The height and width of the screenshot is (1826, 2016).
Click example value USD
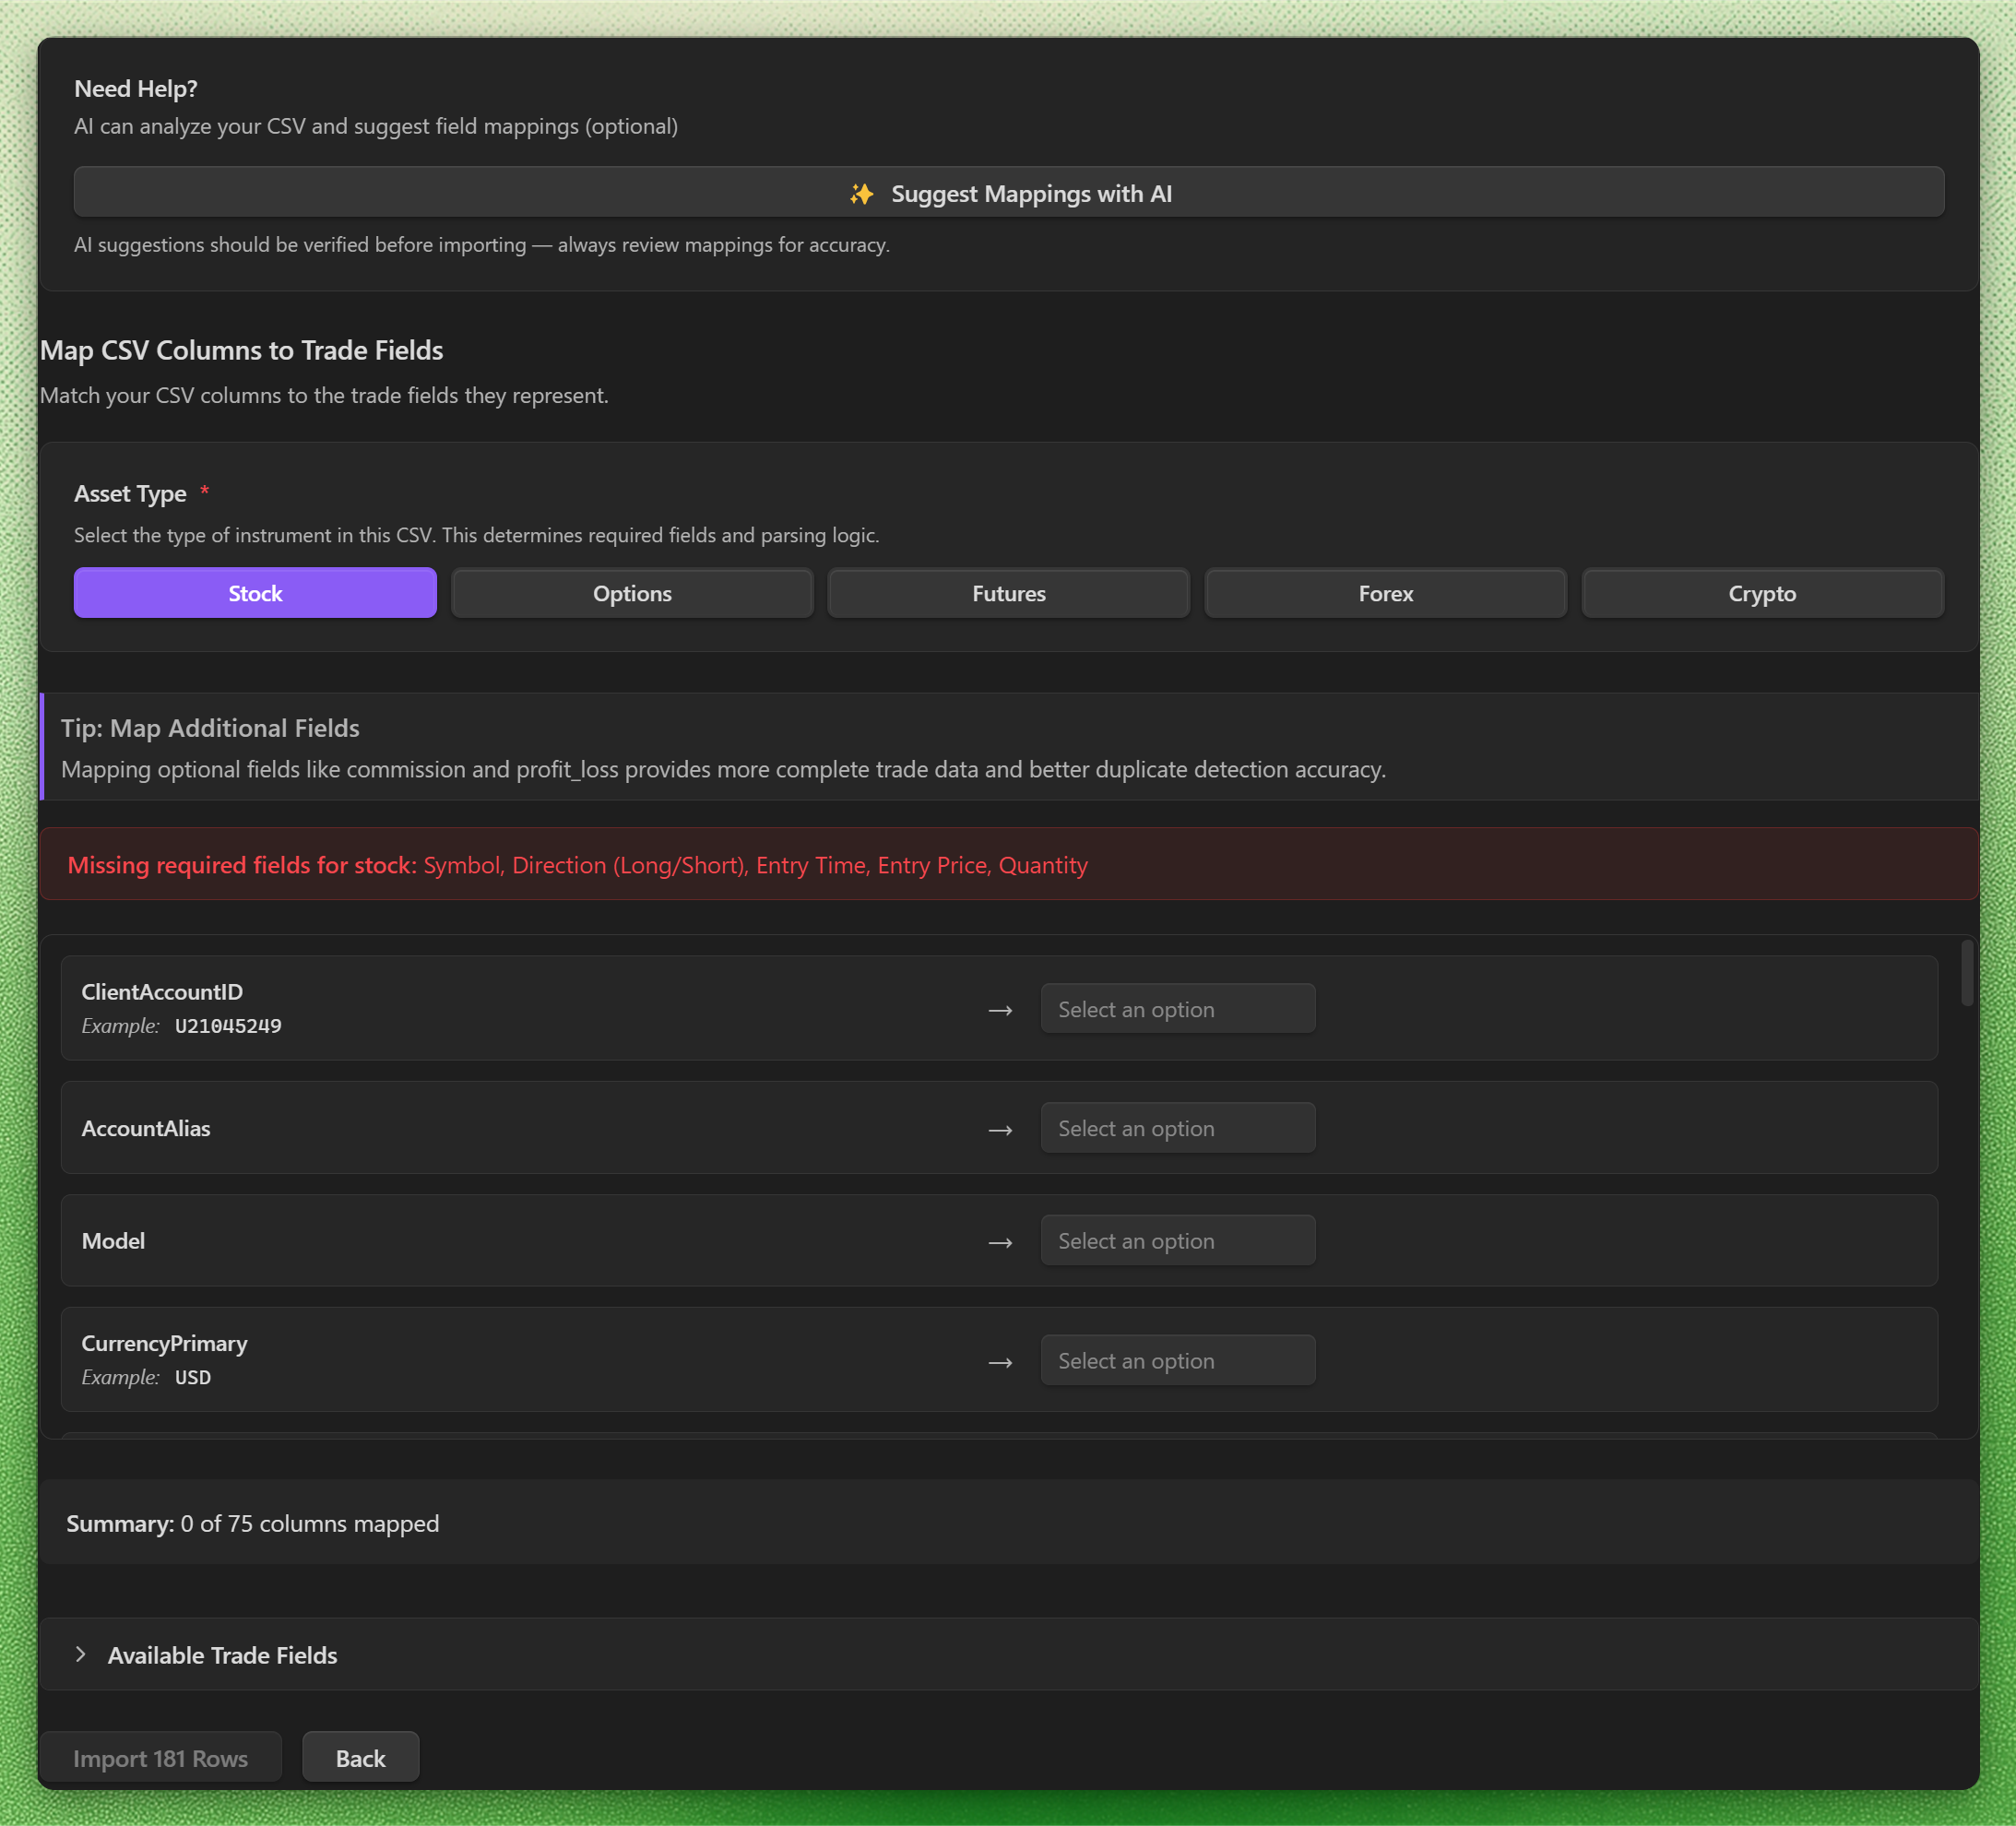click(x=193, y=1378)
